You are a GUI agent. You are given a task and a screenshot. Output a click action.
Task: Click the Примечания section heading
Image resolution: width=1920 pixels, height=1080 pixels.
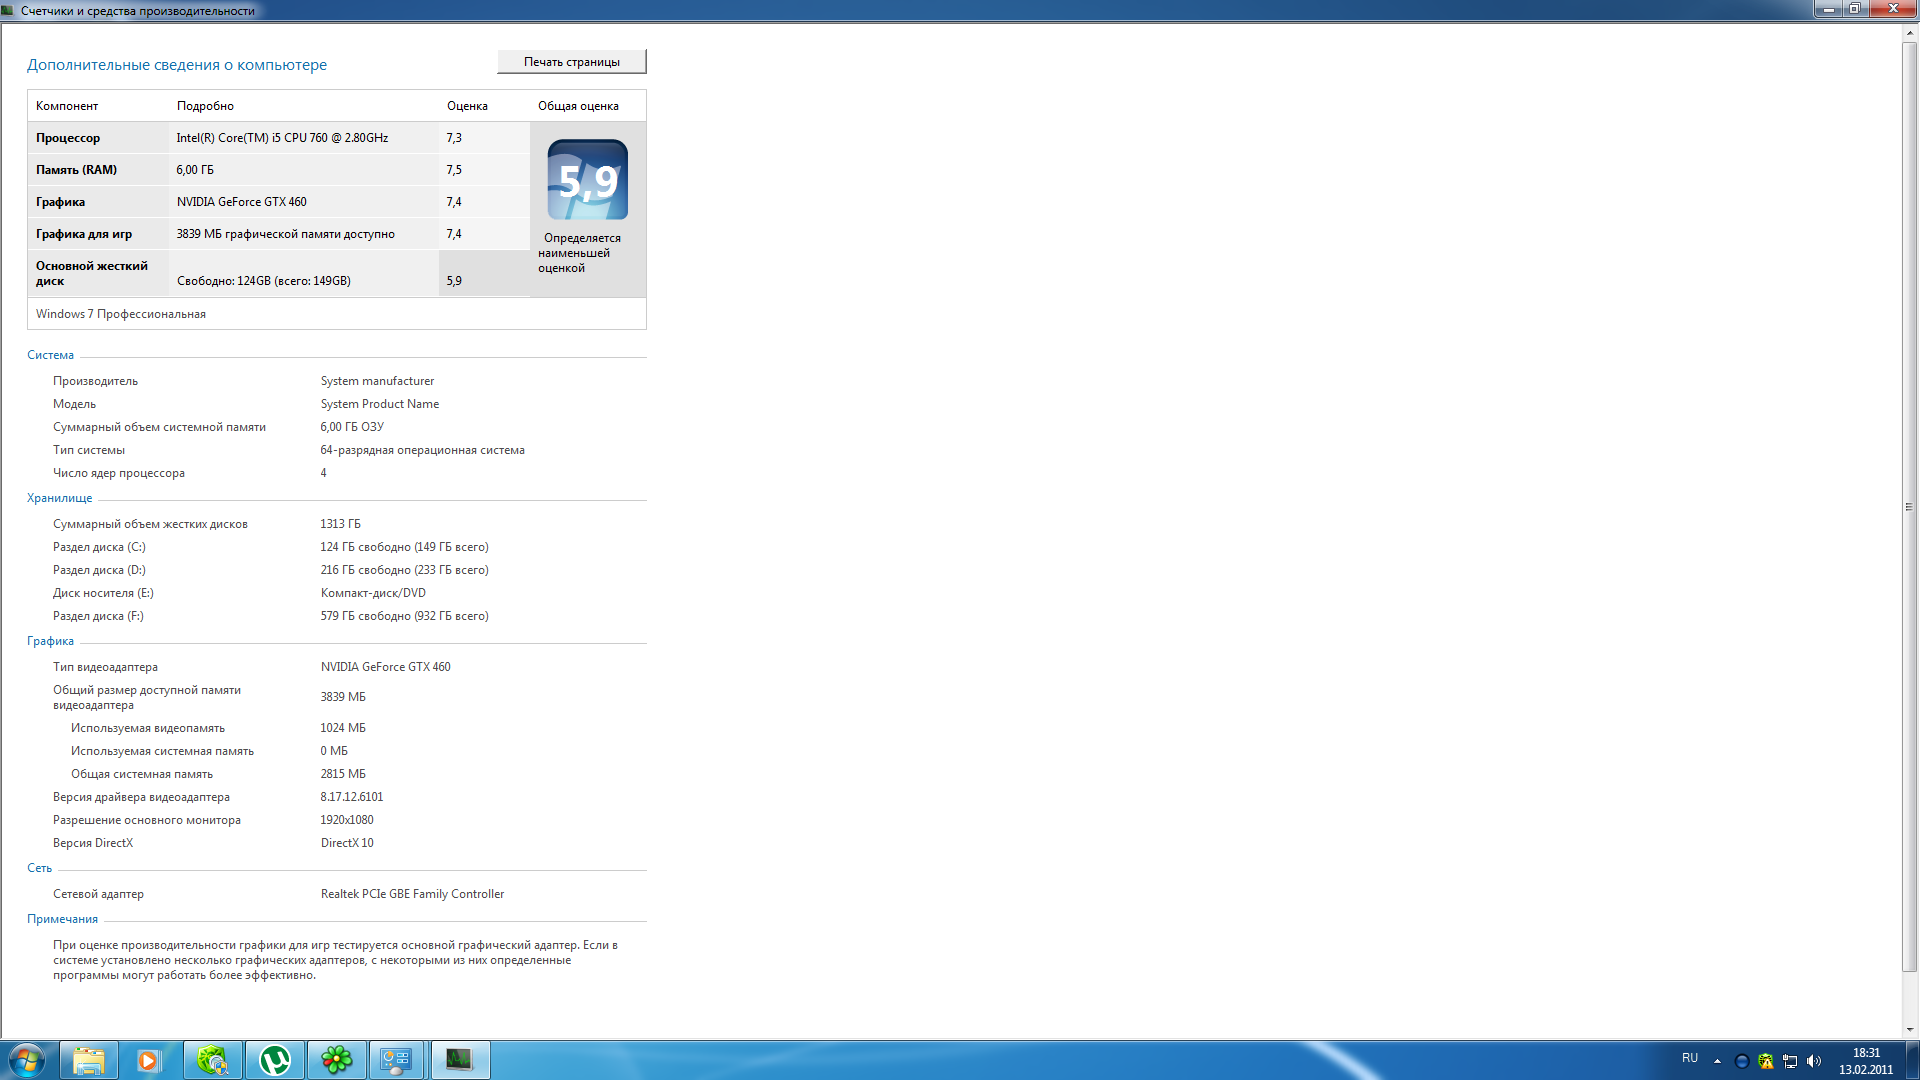click(x=62, y=919)
